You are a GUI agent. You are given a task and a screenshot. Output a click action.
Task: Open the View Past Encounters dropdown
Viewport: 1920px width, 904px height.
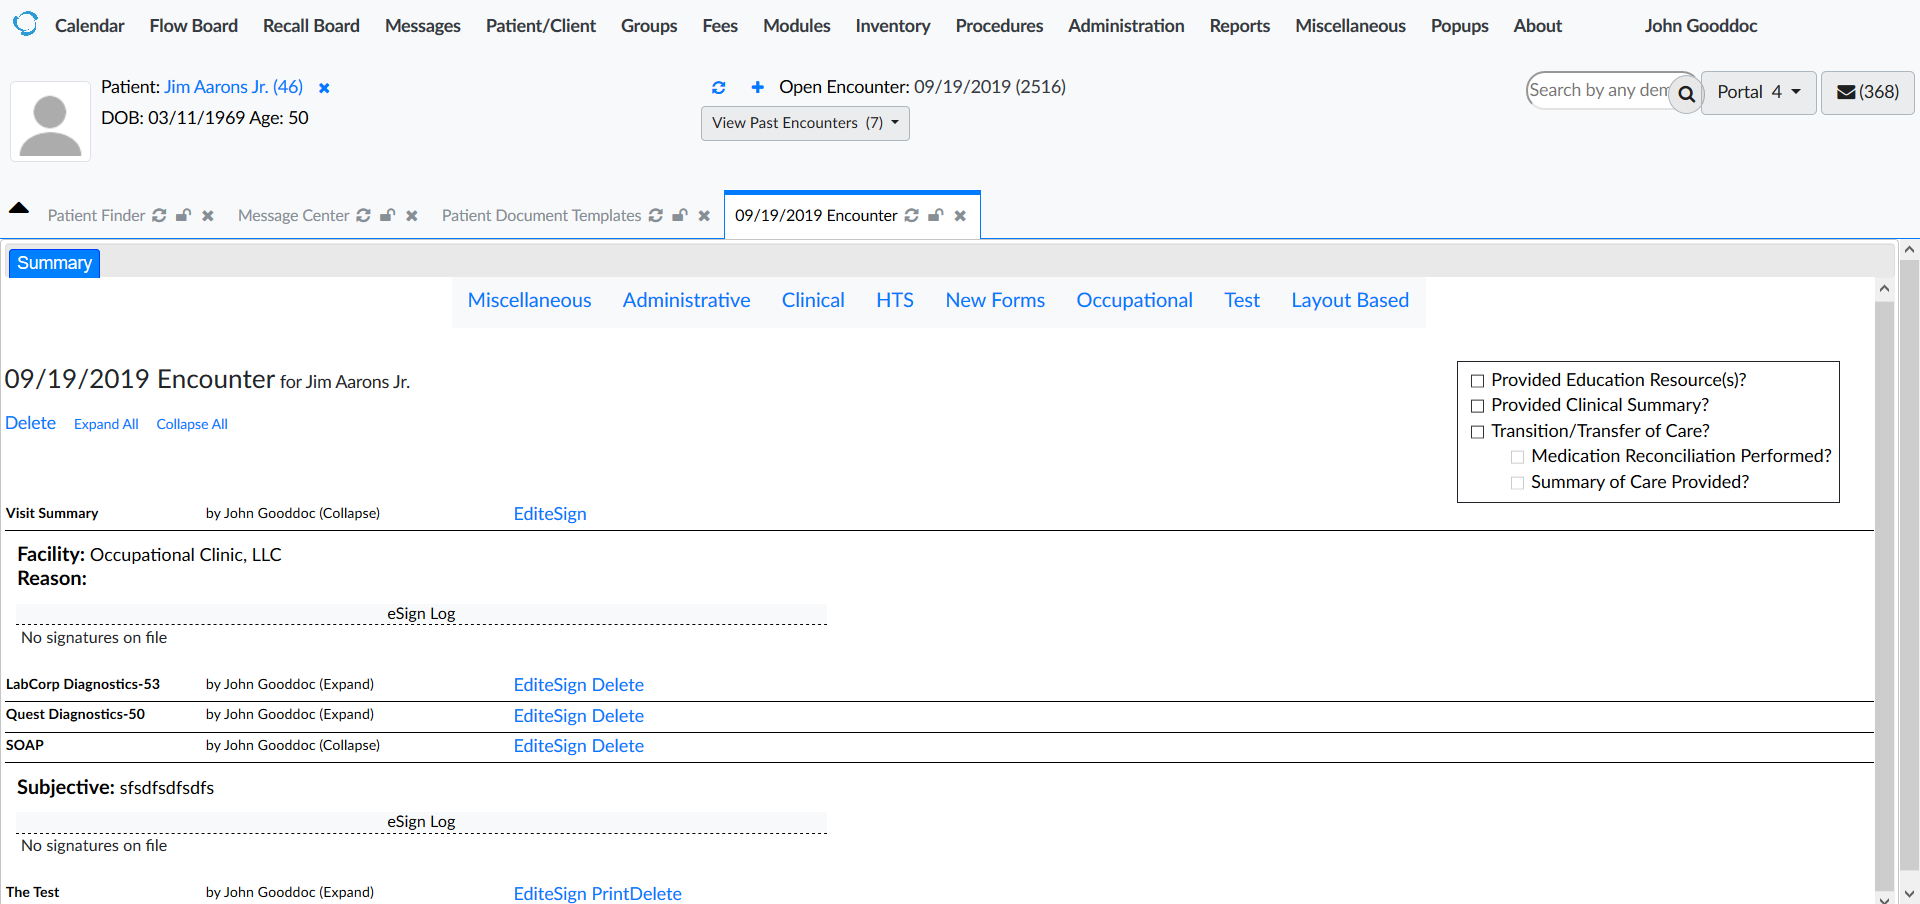coord(804,123)
